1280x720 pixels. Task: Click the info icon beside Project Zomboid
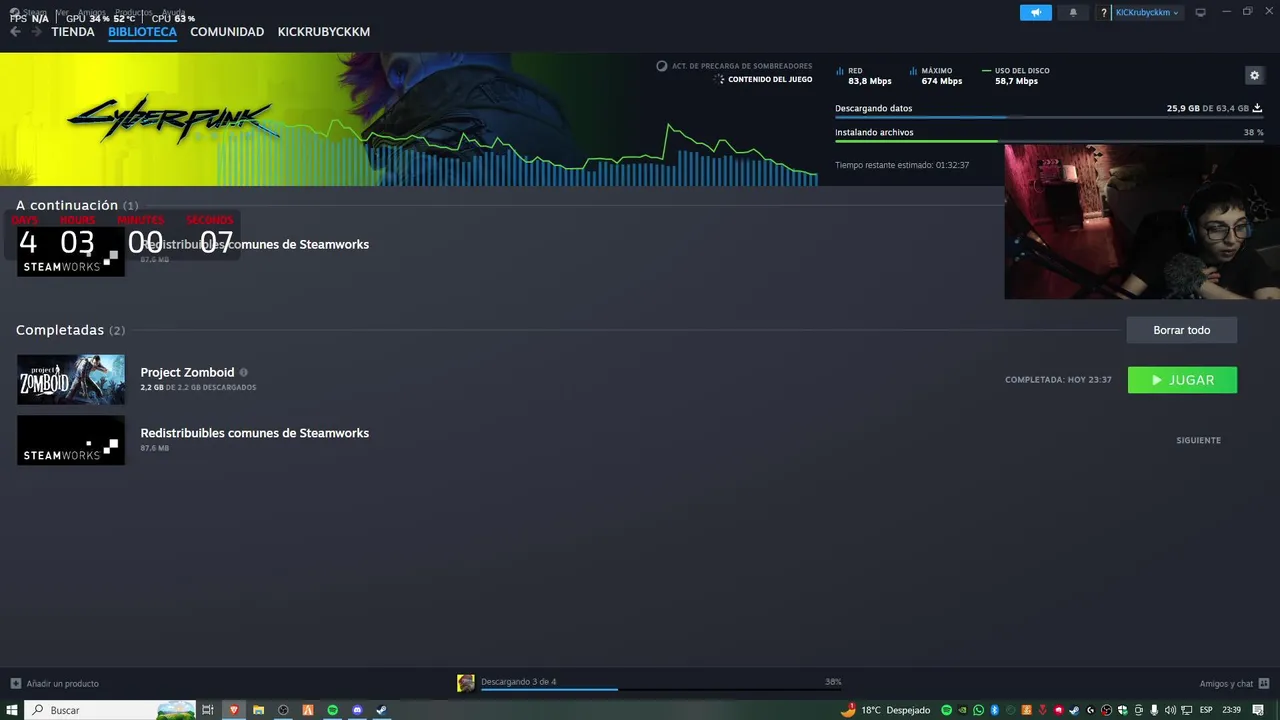(x=243, y=372)
